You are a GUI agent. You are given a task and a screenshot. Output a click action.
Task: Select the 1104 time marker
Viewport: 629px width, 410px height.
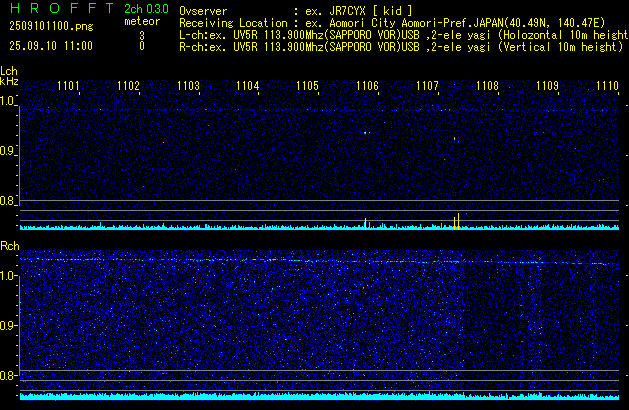point(248,86)
